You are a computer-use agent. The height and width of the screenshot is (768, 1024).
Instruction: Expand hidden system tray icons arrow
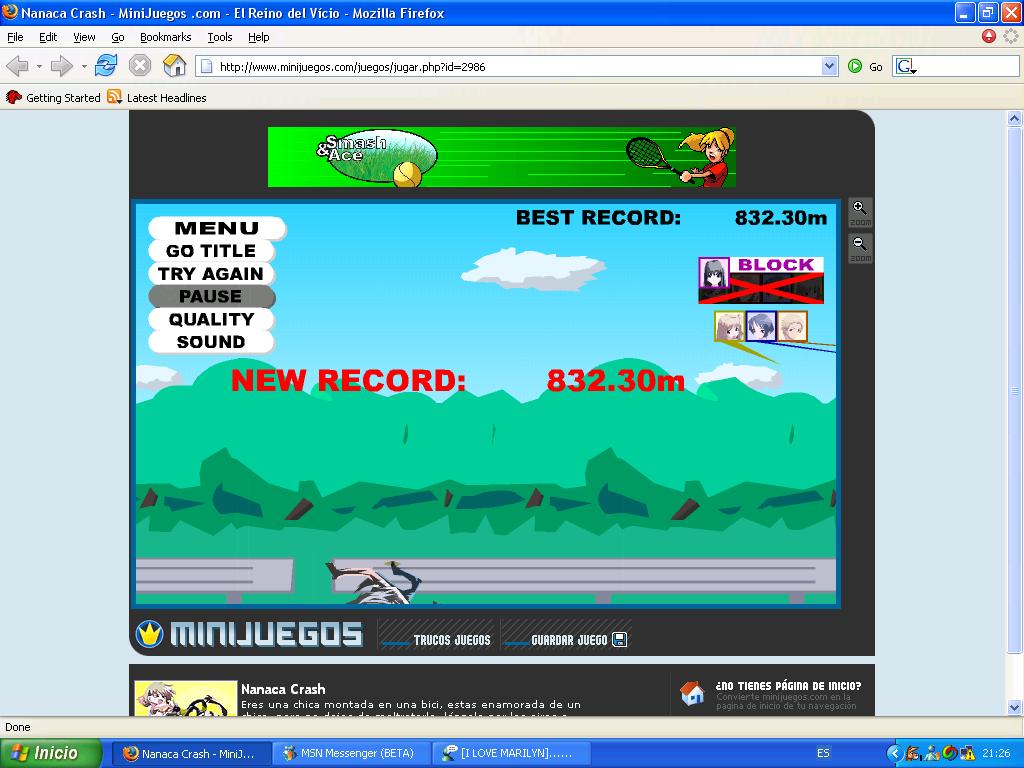[x=894, y=753]
